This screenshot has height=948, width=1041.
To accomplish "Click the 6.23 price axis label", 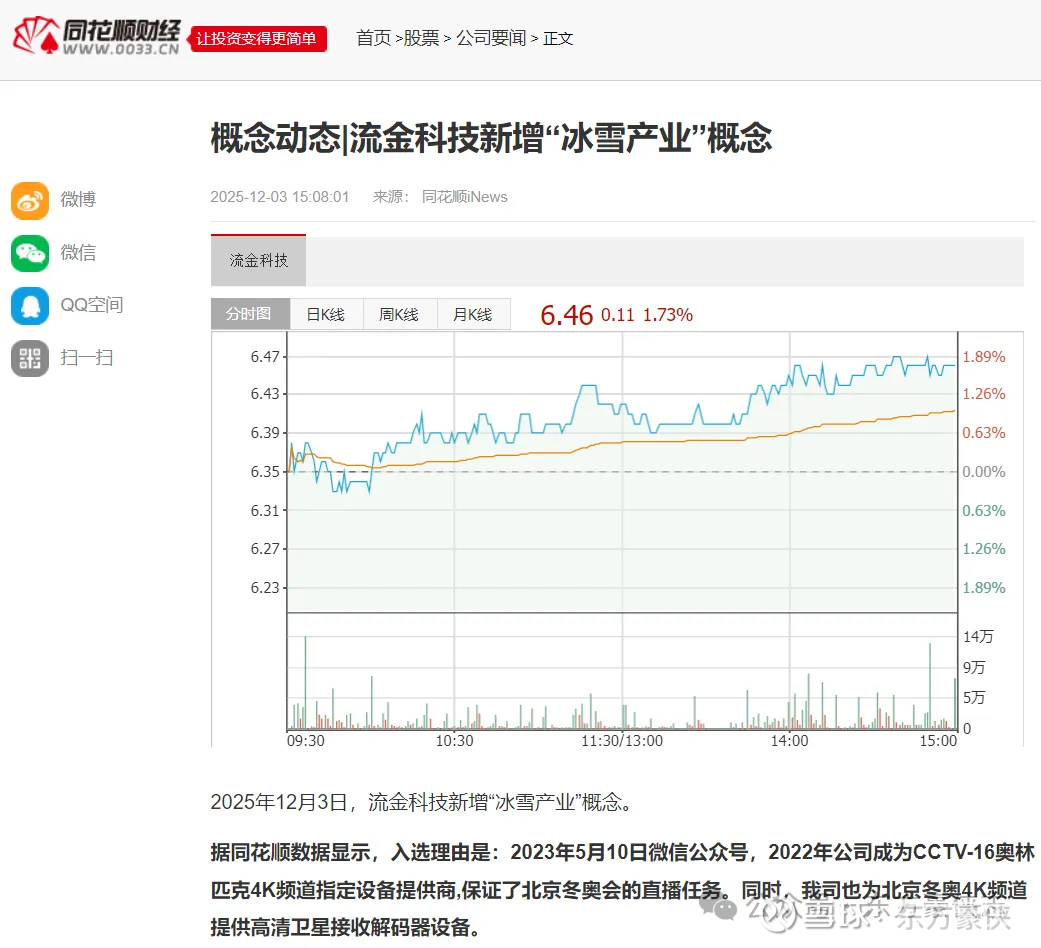I will coord(265,588).
